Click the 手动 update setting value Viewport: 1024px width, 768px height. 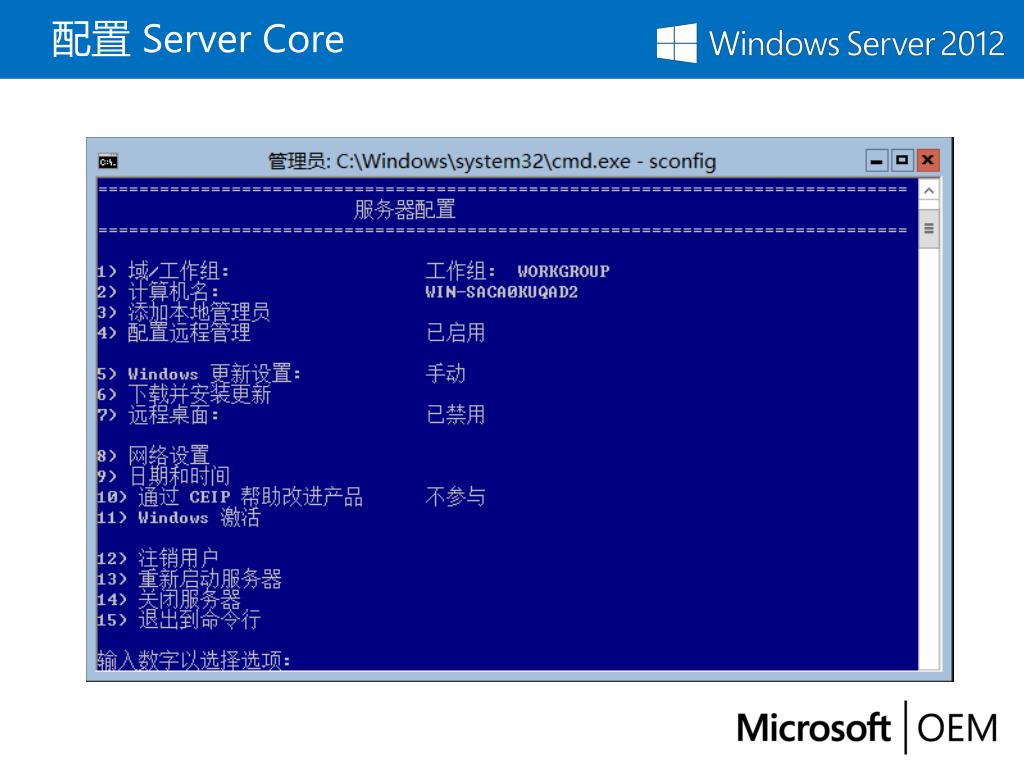coord(445,374)
